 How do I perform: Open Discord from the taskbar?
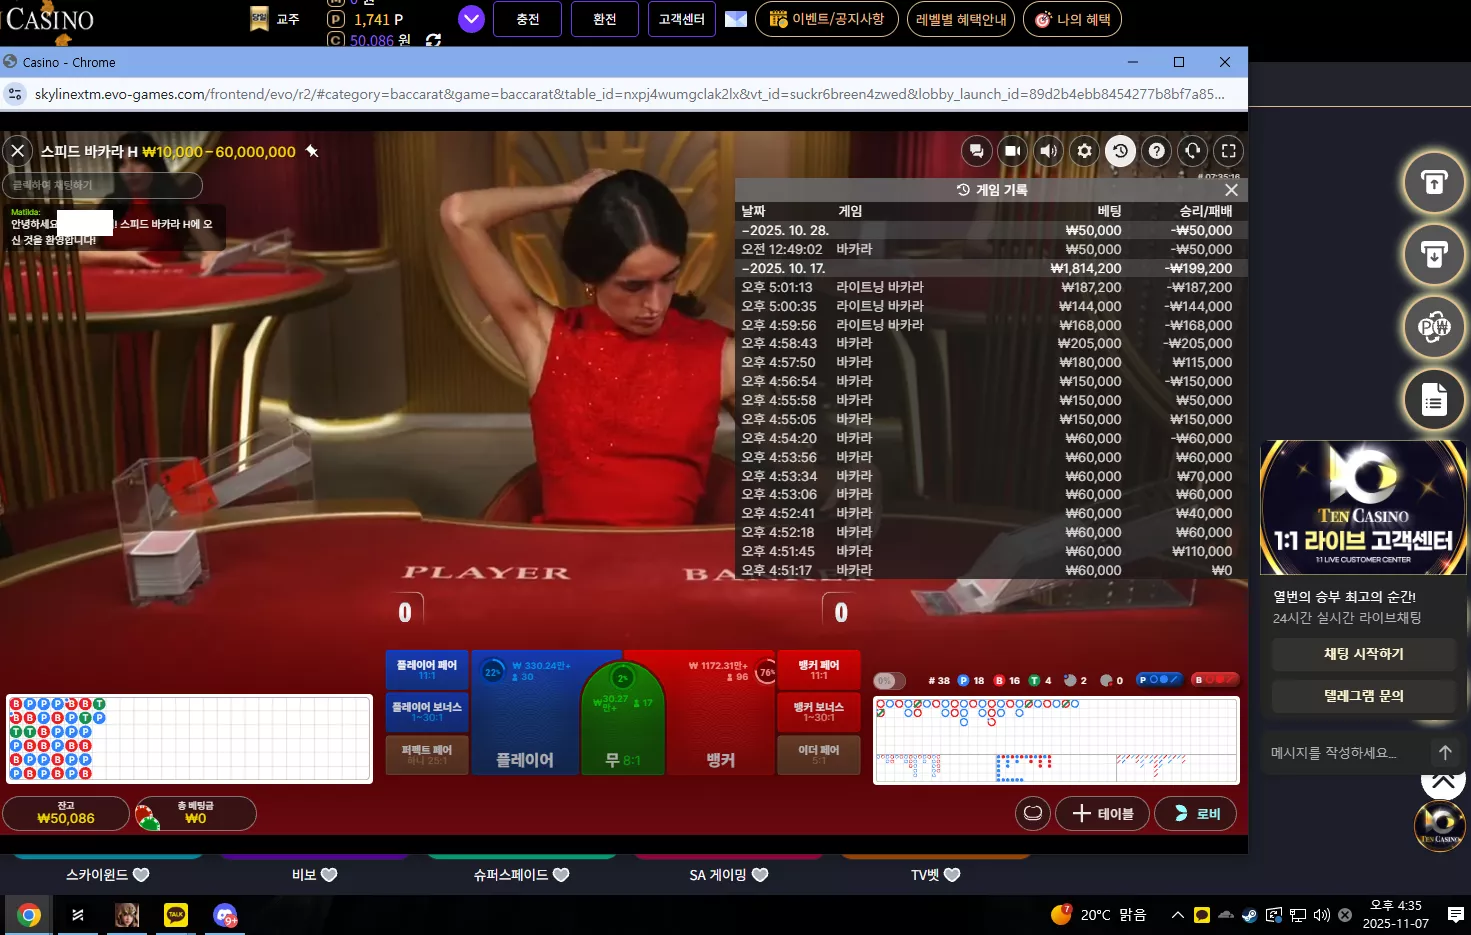(x=225, y=915)
